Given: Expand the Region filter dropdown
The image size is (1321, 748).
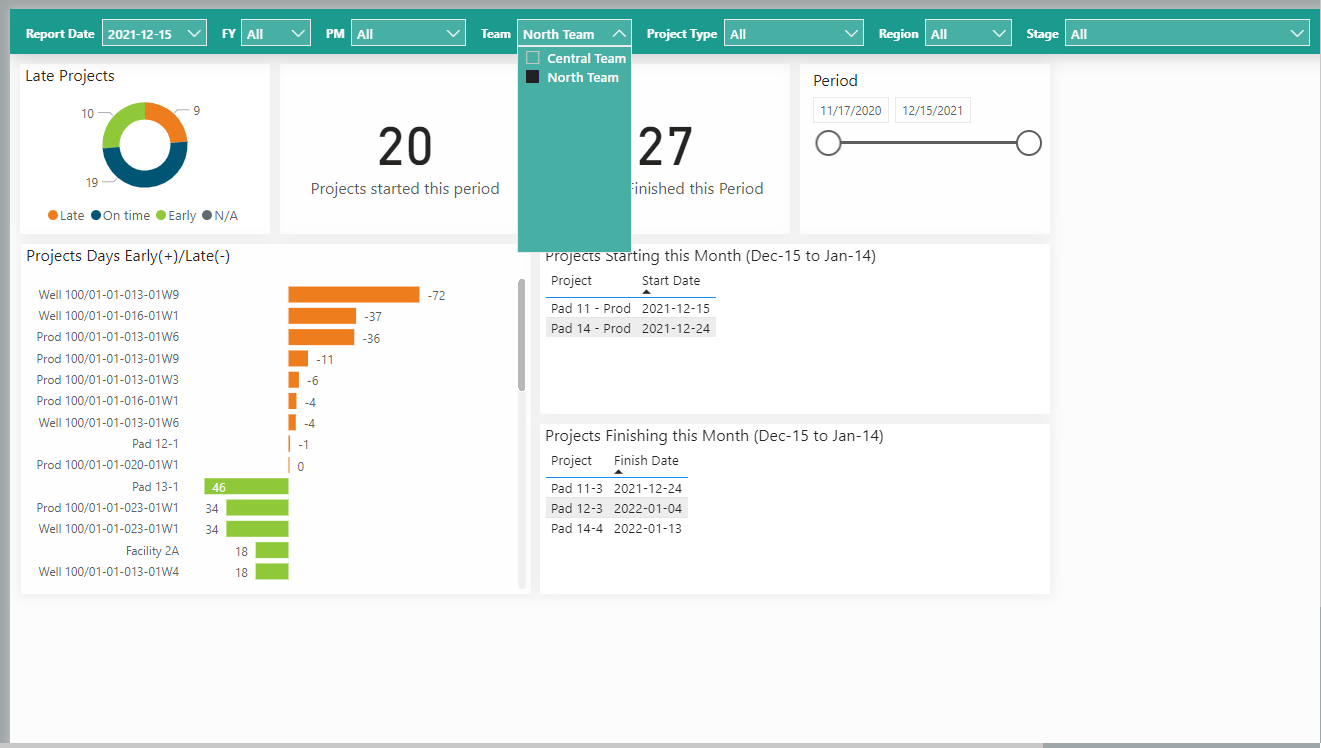Looking at the screenshot, I should pos(968,34).
